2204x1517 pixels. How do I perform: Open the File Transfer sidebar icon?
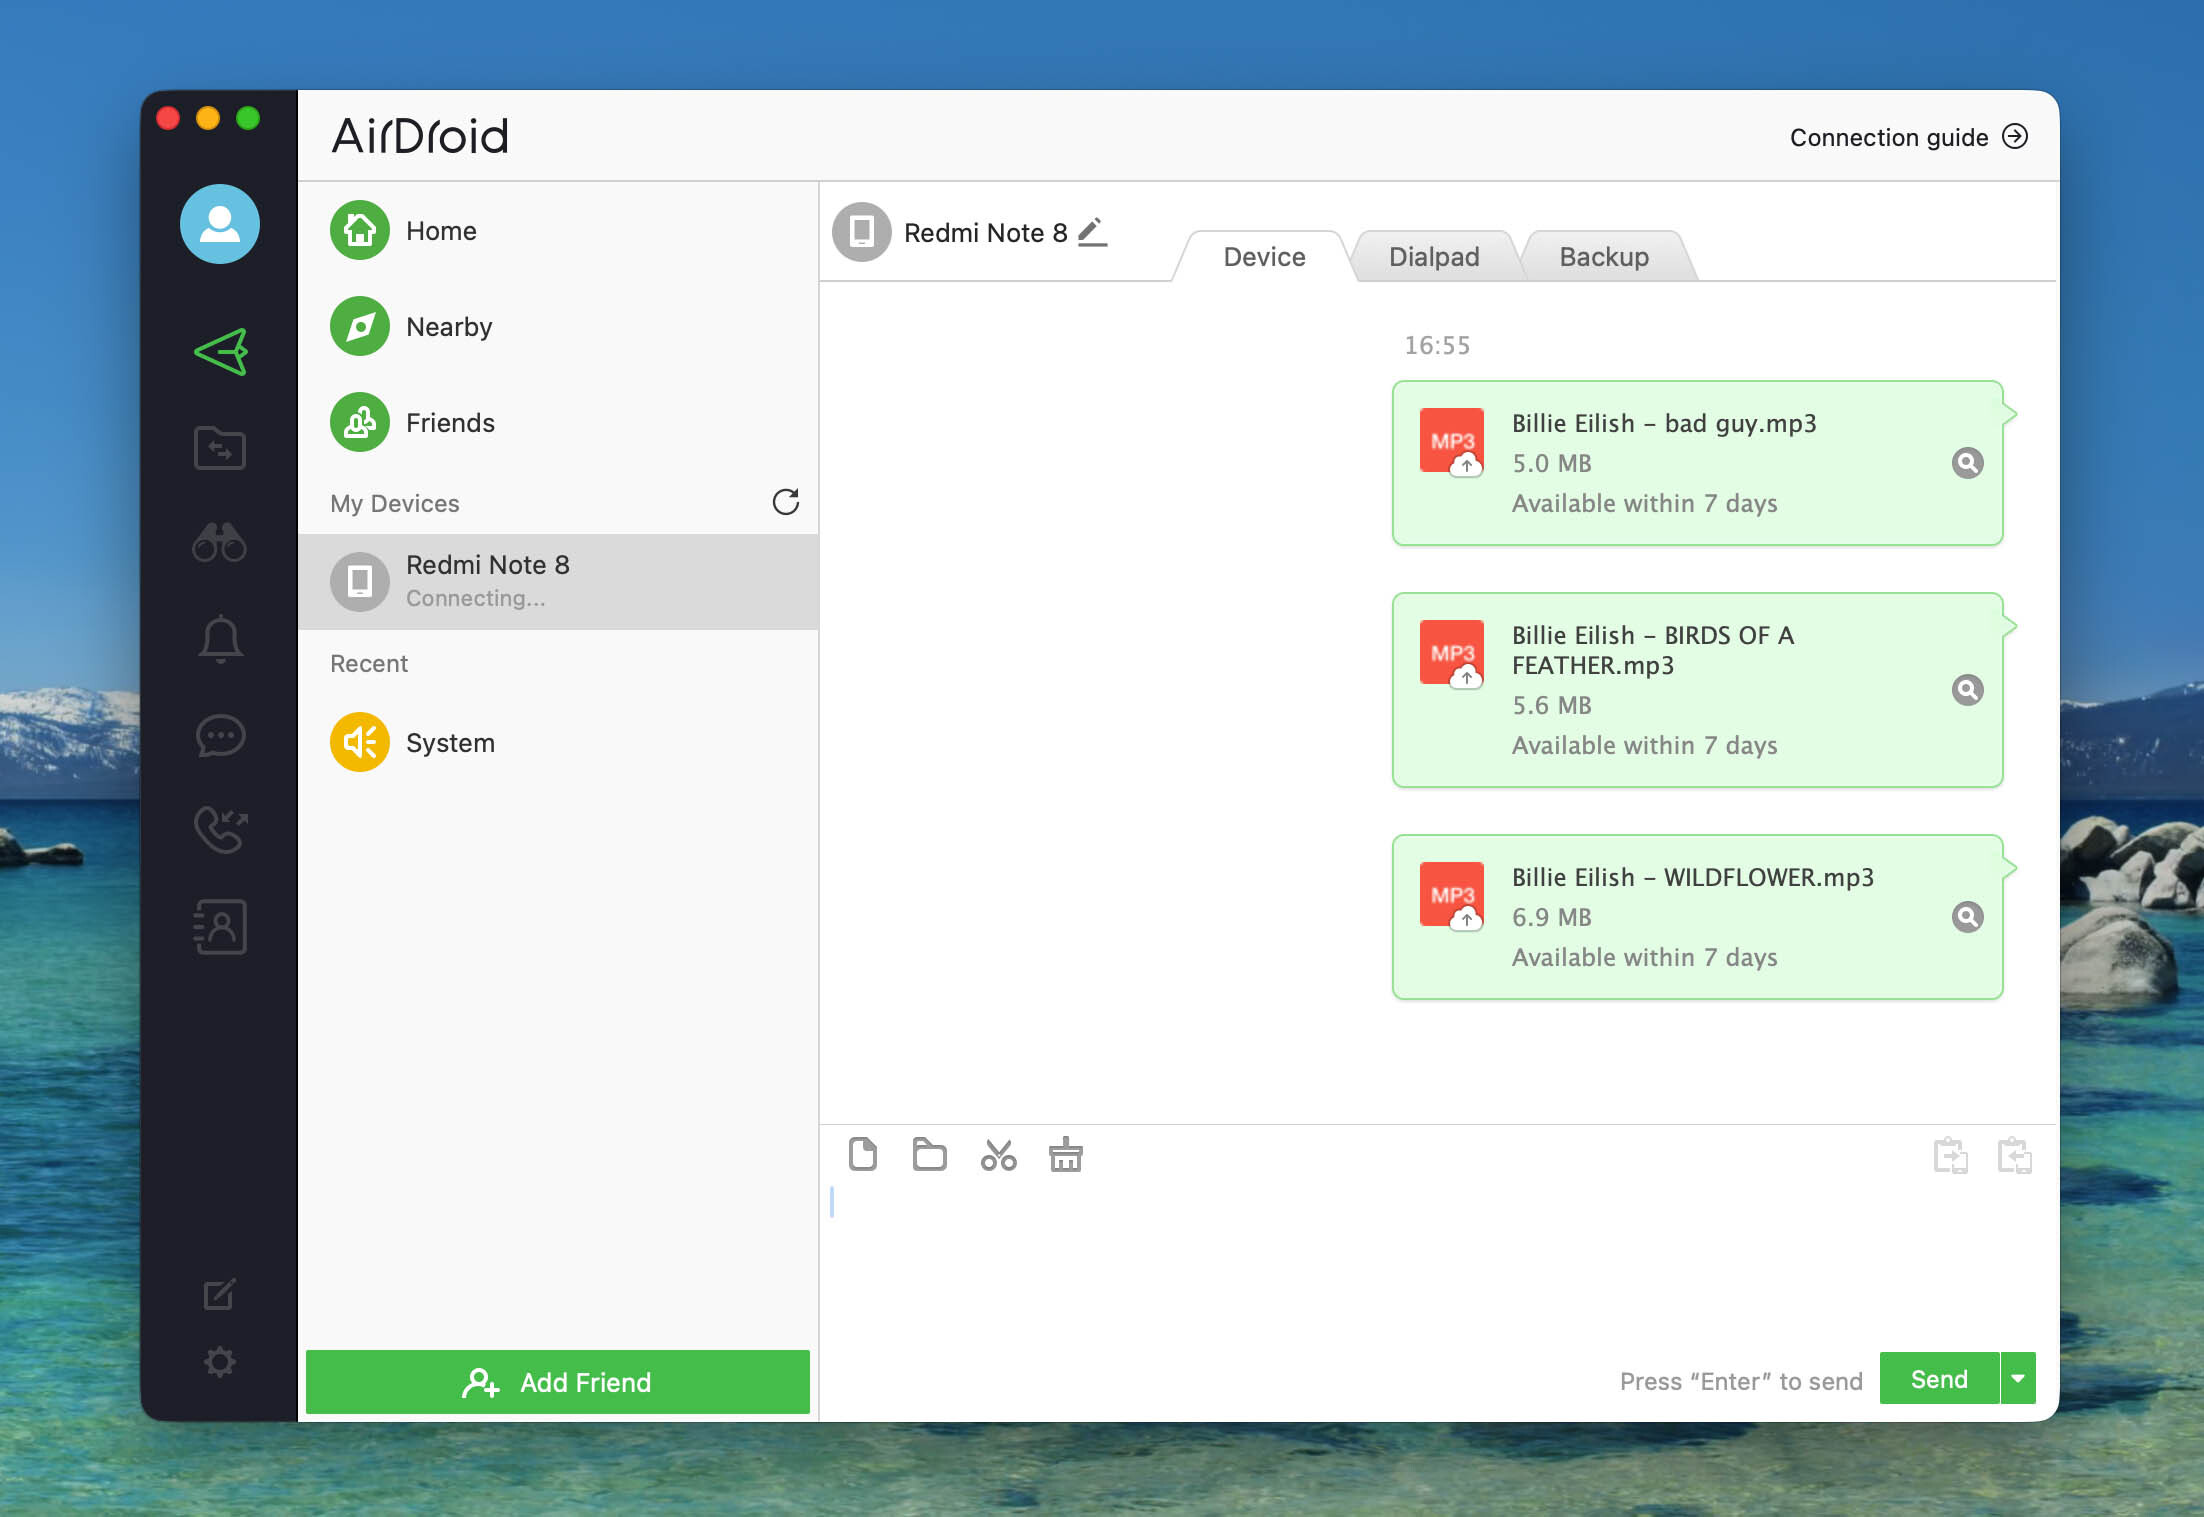[220, 352]
